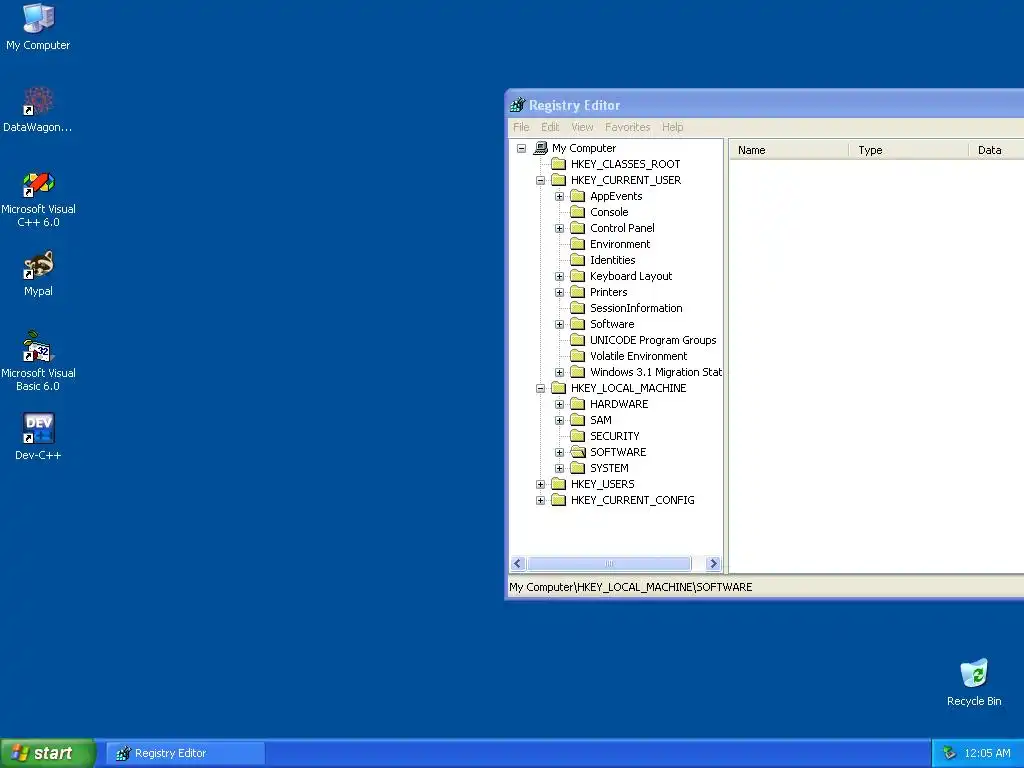Click the tree scrollbar right arrow

pos(713,564)
